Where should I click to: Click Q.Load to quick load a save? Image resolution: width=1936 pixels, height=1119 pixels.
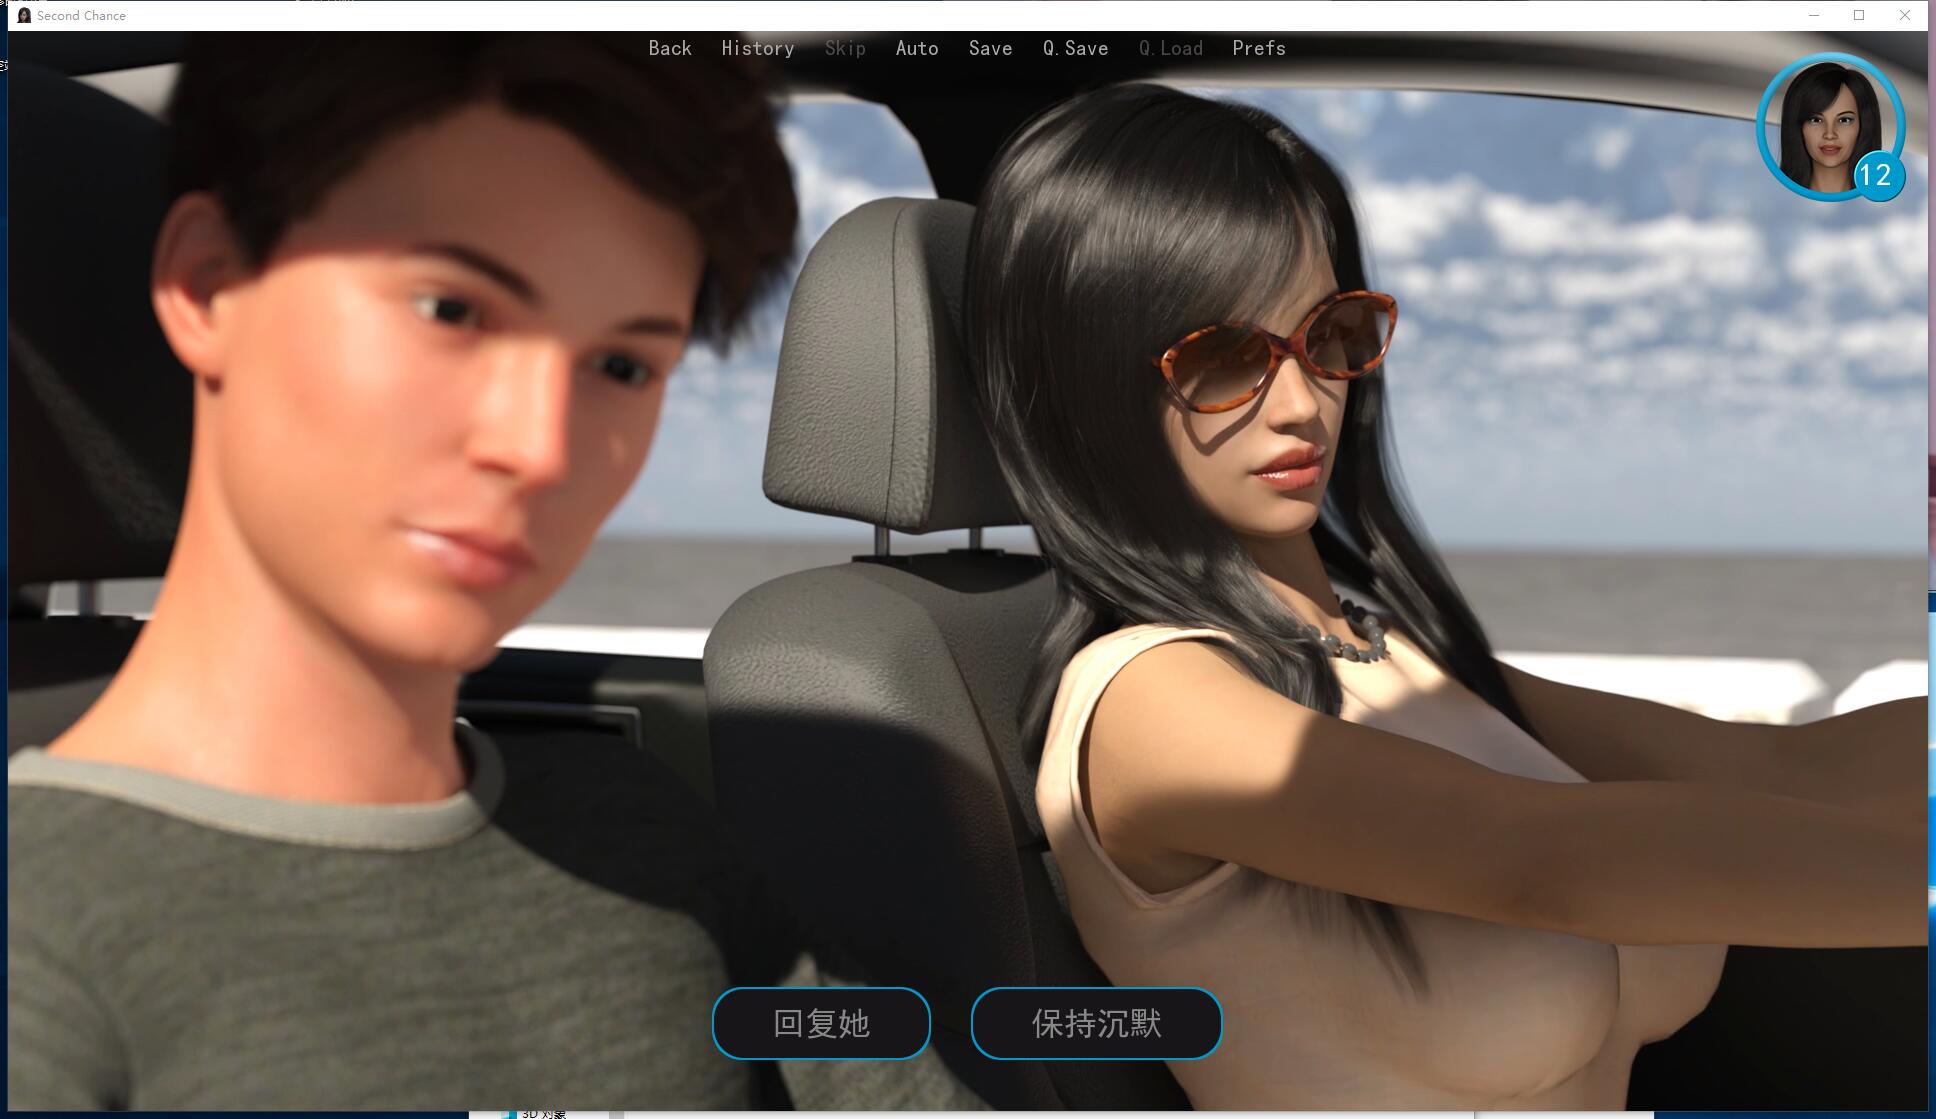point(1170,48)
